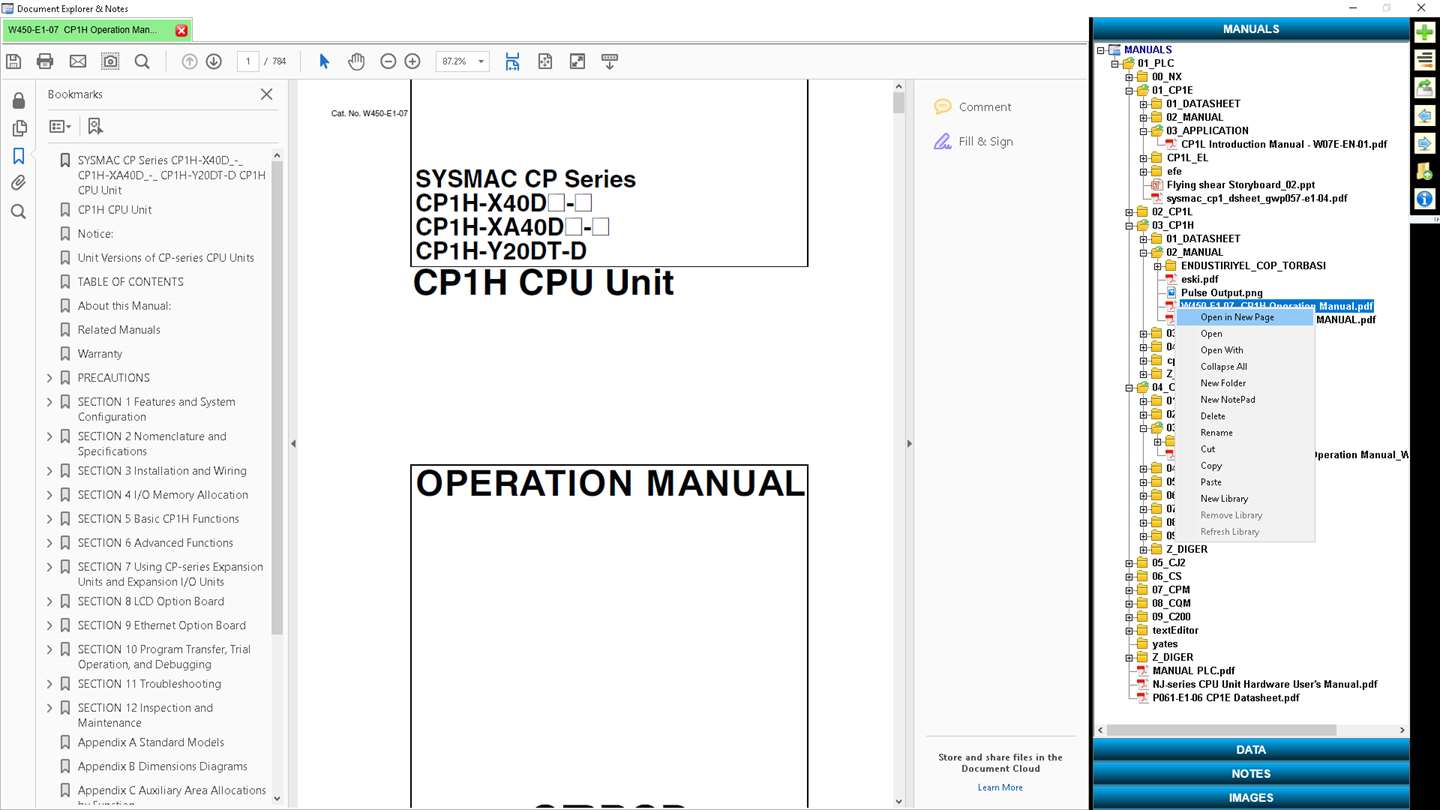Expand SECTION 8 LCD Option Board bookmark
Screen dimensions: 1440x810
(50, 601)
